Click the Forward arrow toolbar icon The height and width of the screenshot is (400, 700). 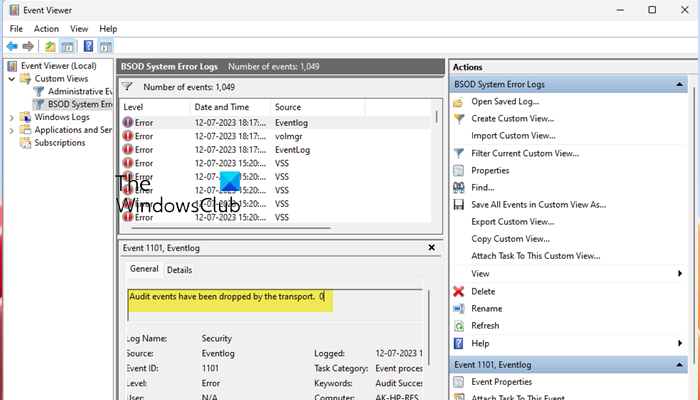(x=29, y=46)
